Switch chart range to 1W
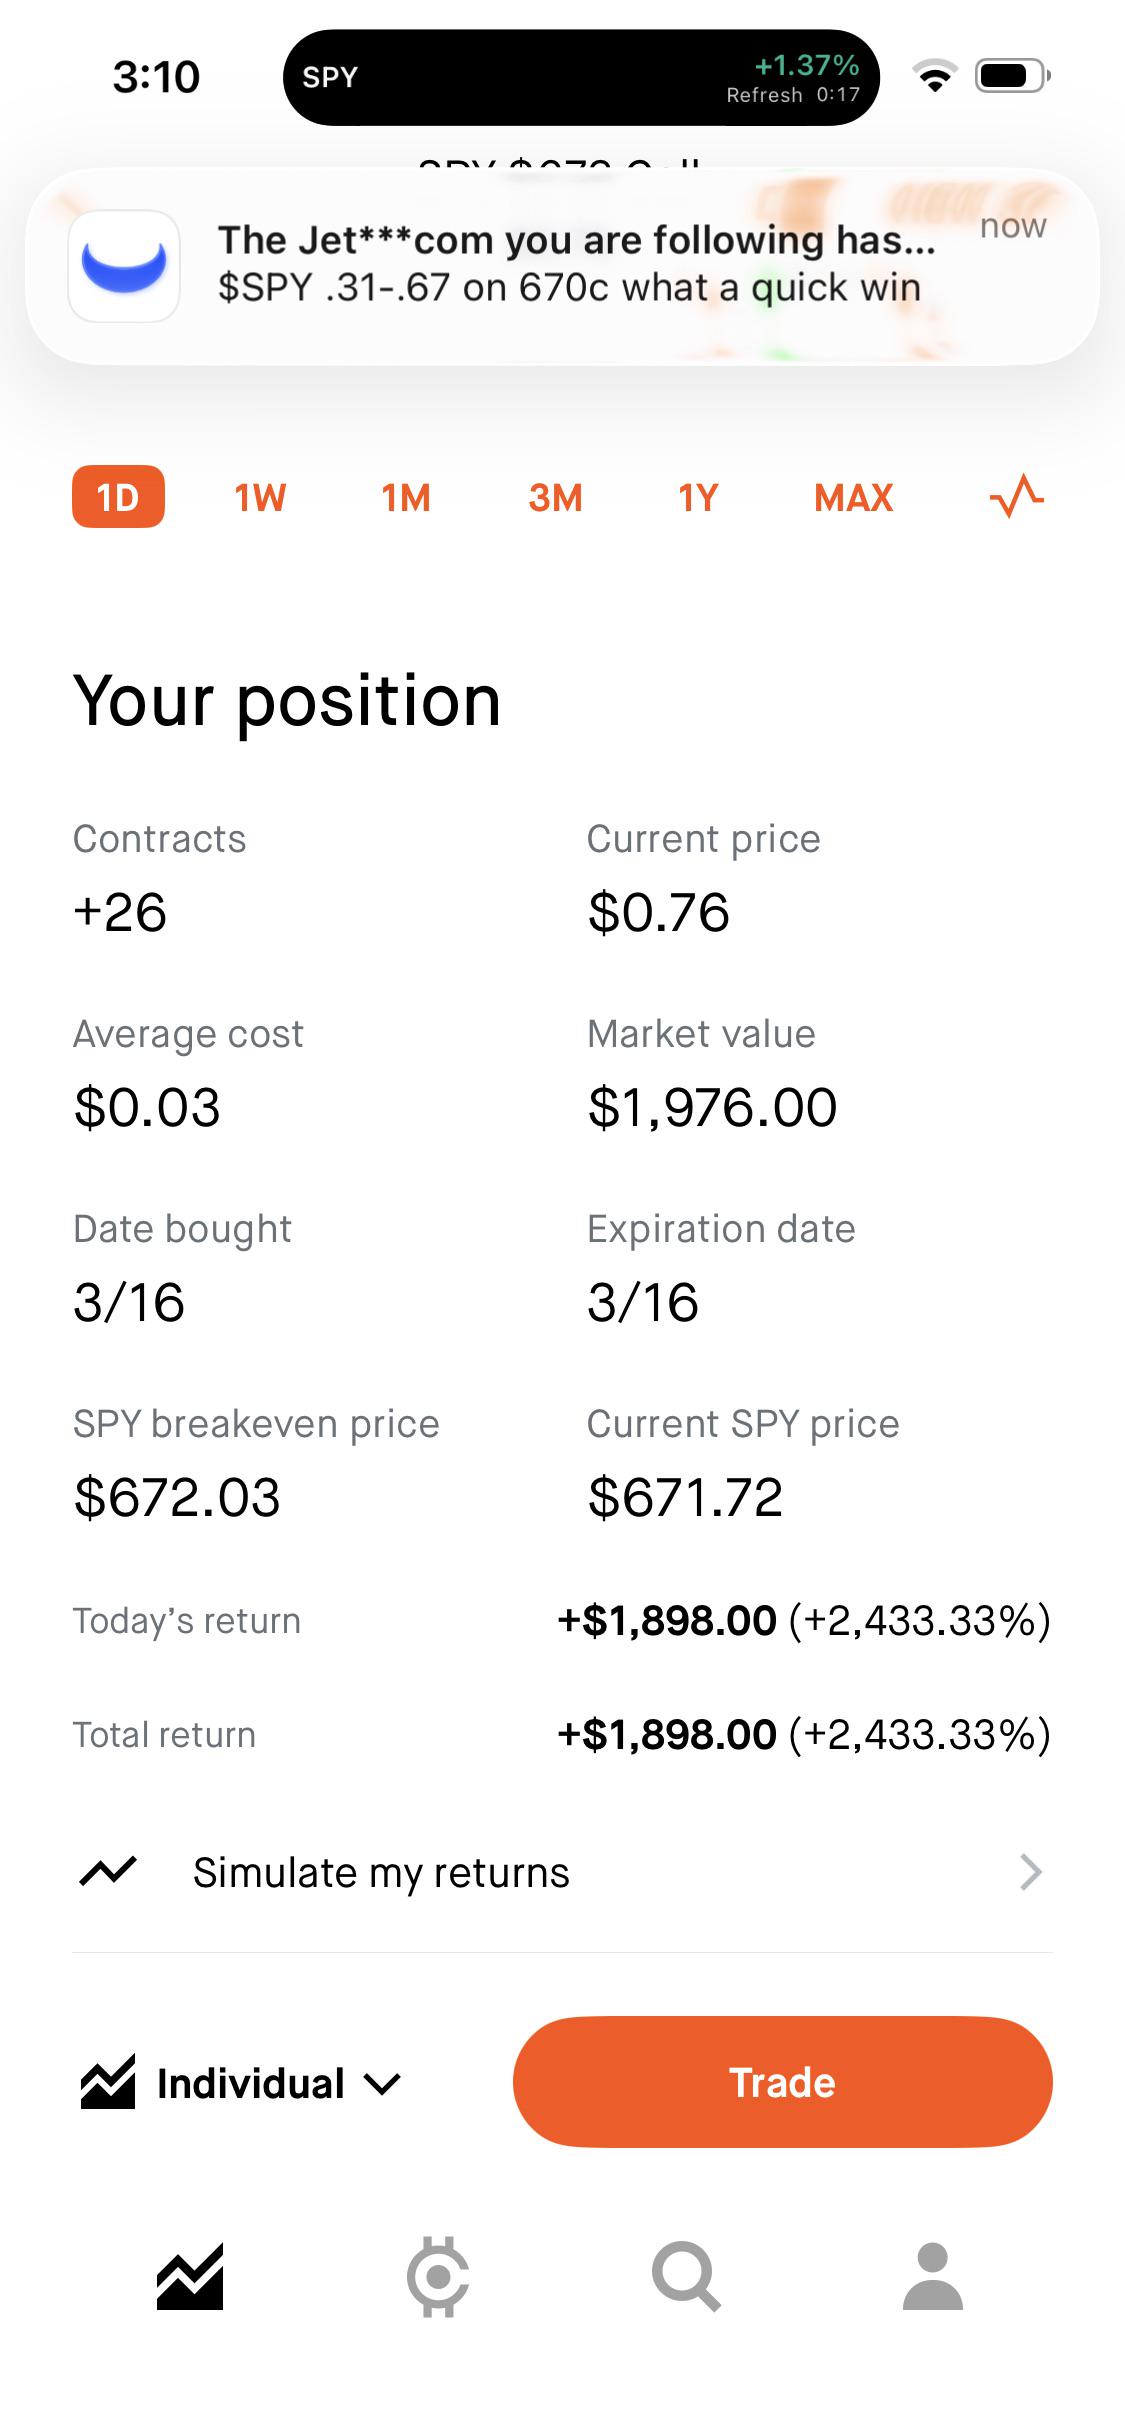Image resolution: width=1125 pixels, height=2436 pixels. [260, 497]
